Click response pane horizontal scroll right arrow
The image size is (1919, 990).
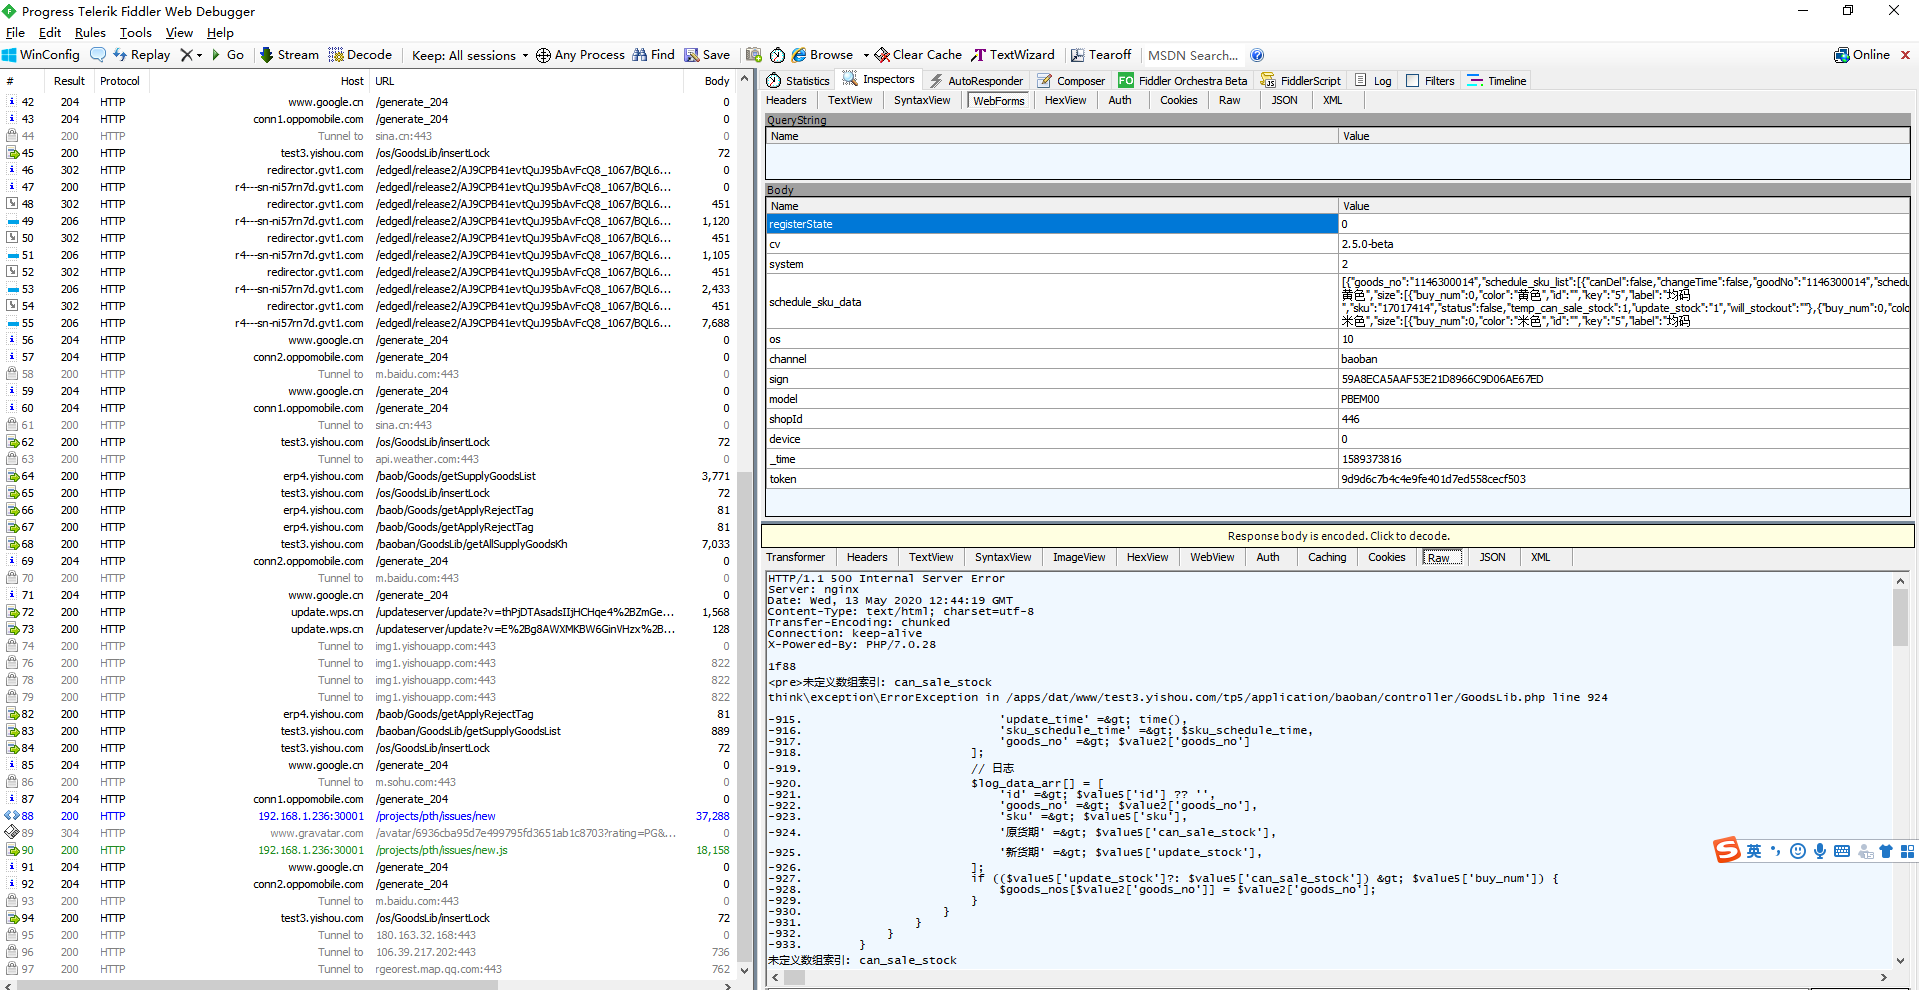click(x=1884, y=978)
